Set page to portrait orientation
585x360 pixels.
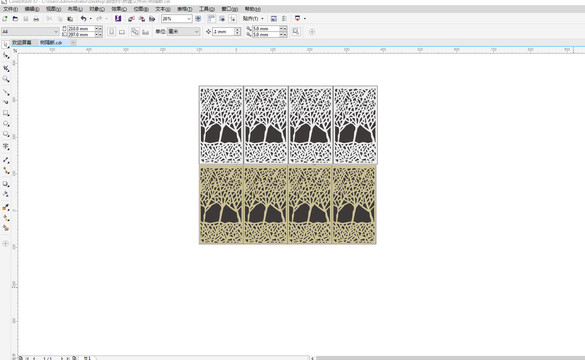pyautogui.click(x=111, y=32)
